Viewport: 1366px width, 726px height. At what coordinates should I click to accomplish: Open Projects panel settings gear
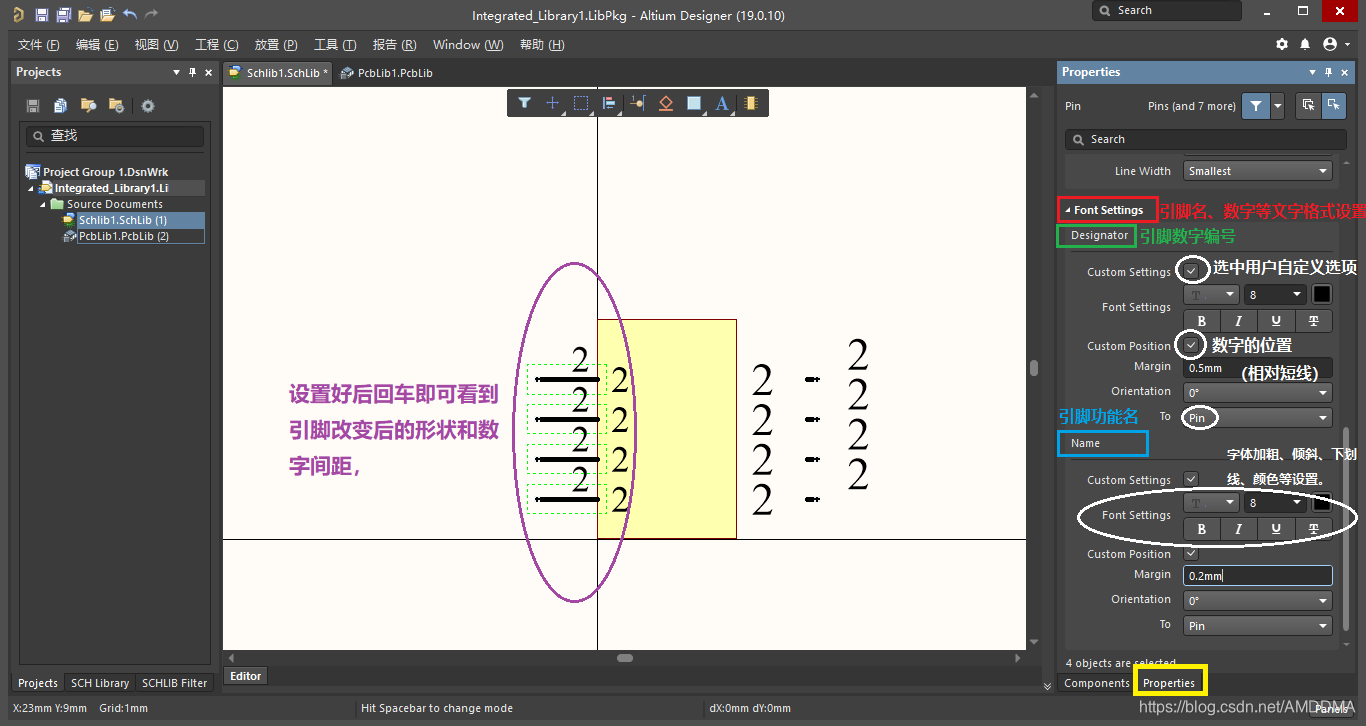point(148,106)
